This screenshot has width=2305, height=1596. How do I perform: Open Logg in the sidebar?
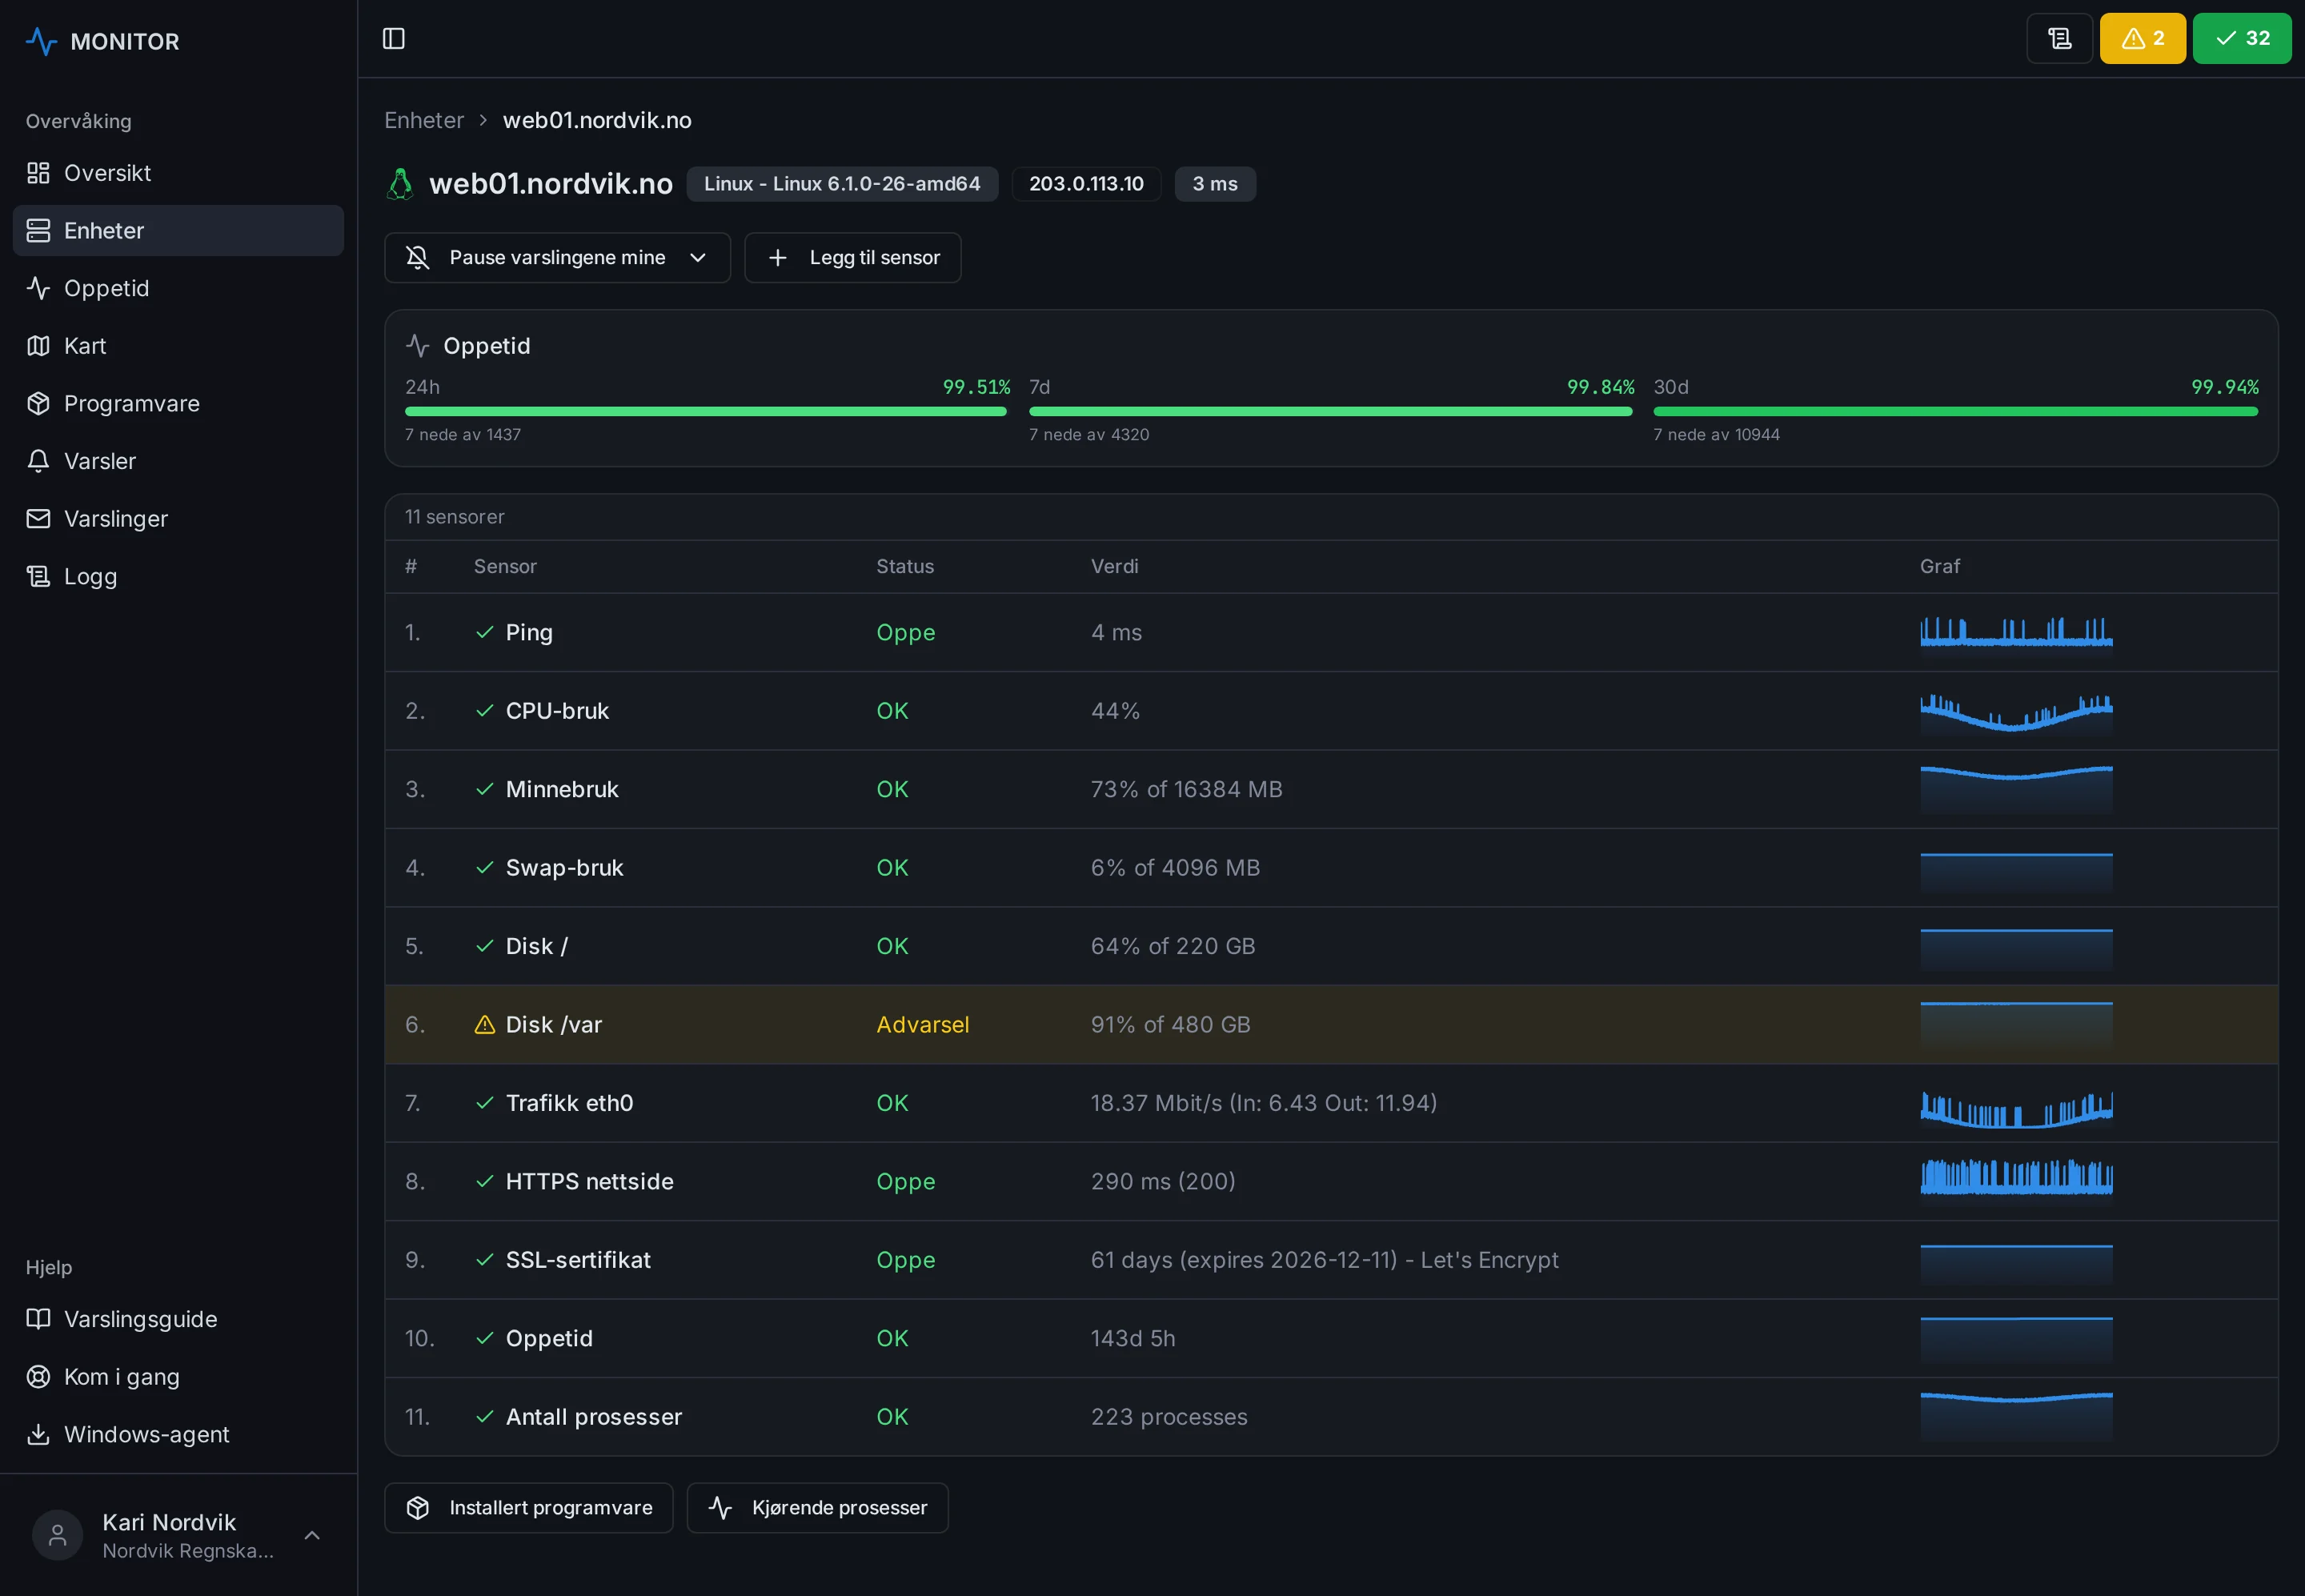[178, 577]
